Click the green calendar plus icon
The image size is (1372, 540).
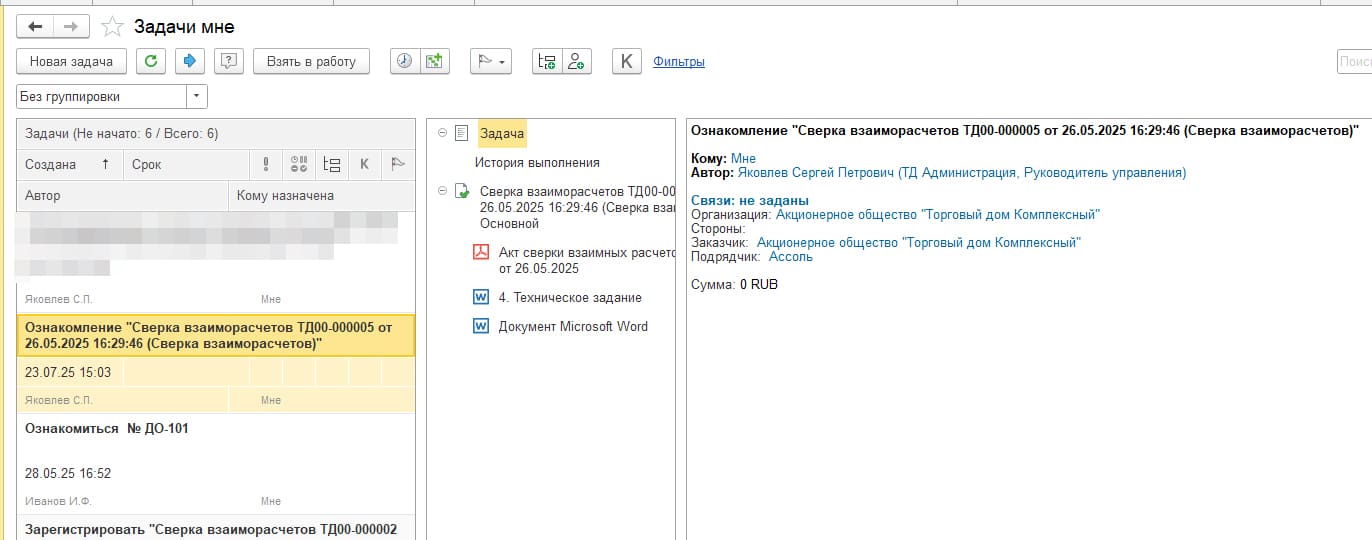pyautogui.click(x=433, y=61)
